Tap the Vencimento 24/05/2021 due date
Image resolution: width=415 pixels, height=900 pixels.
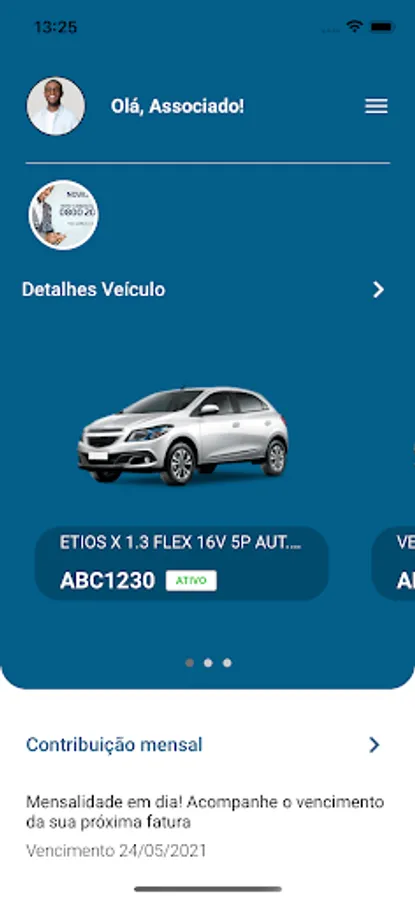pyautogui.click(x=116, y=850)
